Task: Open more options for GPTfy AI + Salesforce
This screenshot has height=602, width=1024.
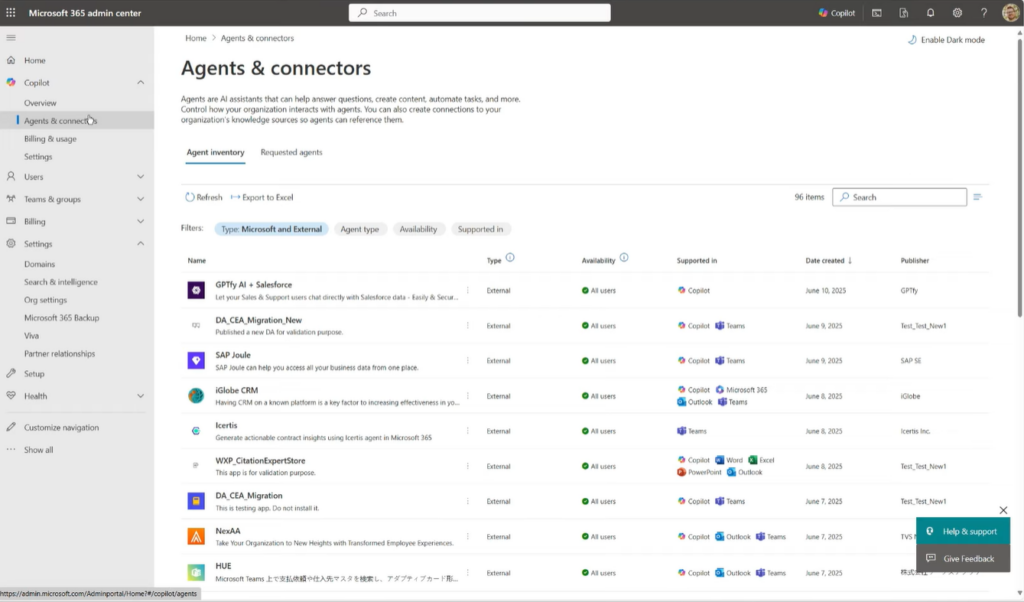Action: pos(468,290)
